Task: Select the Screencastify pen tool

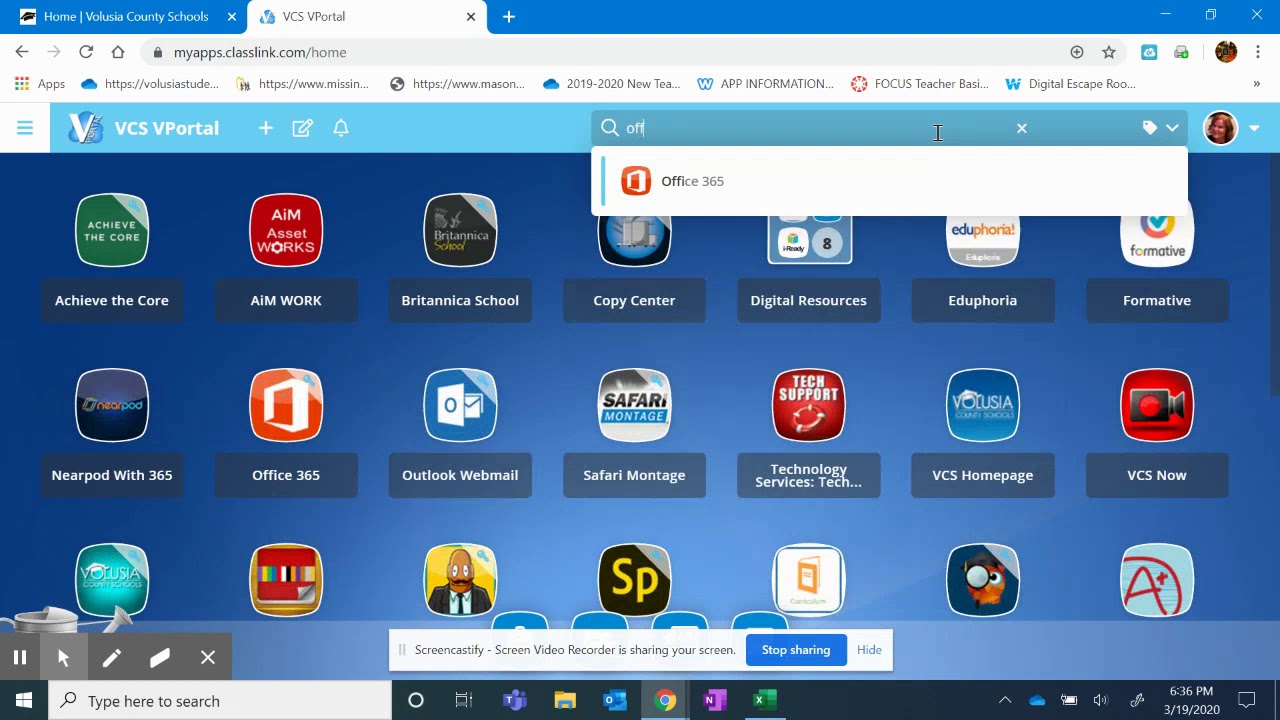Action: tap(111, 657)
